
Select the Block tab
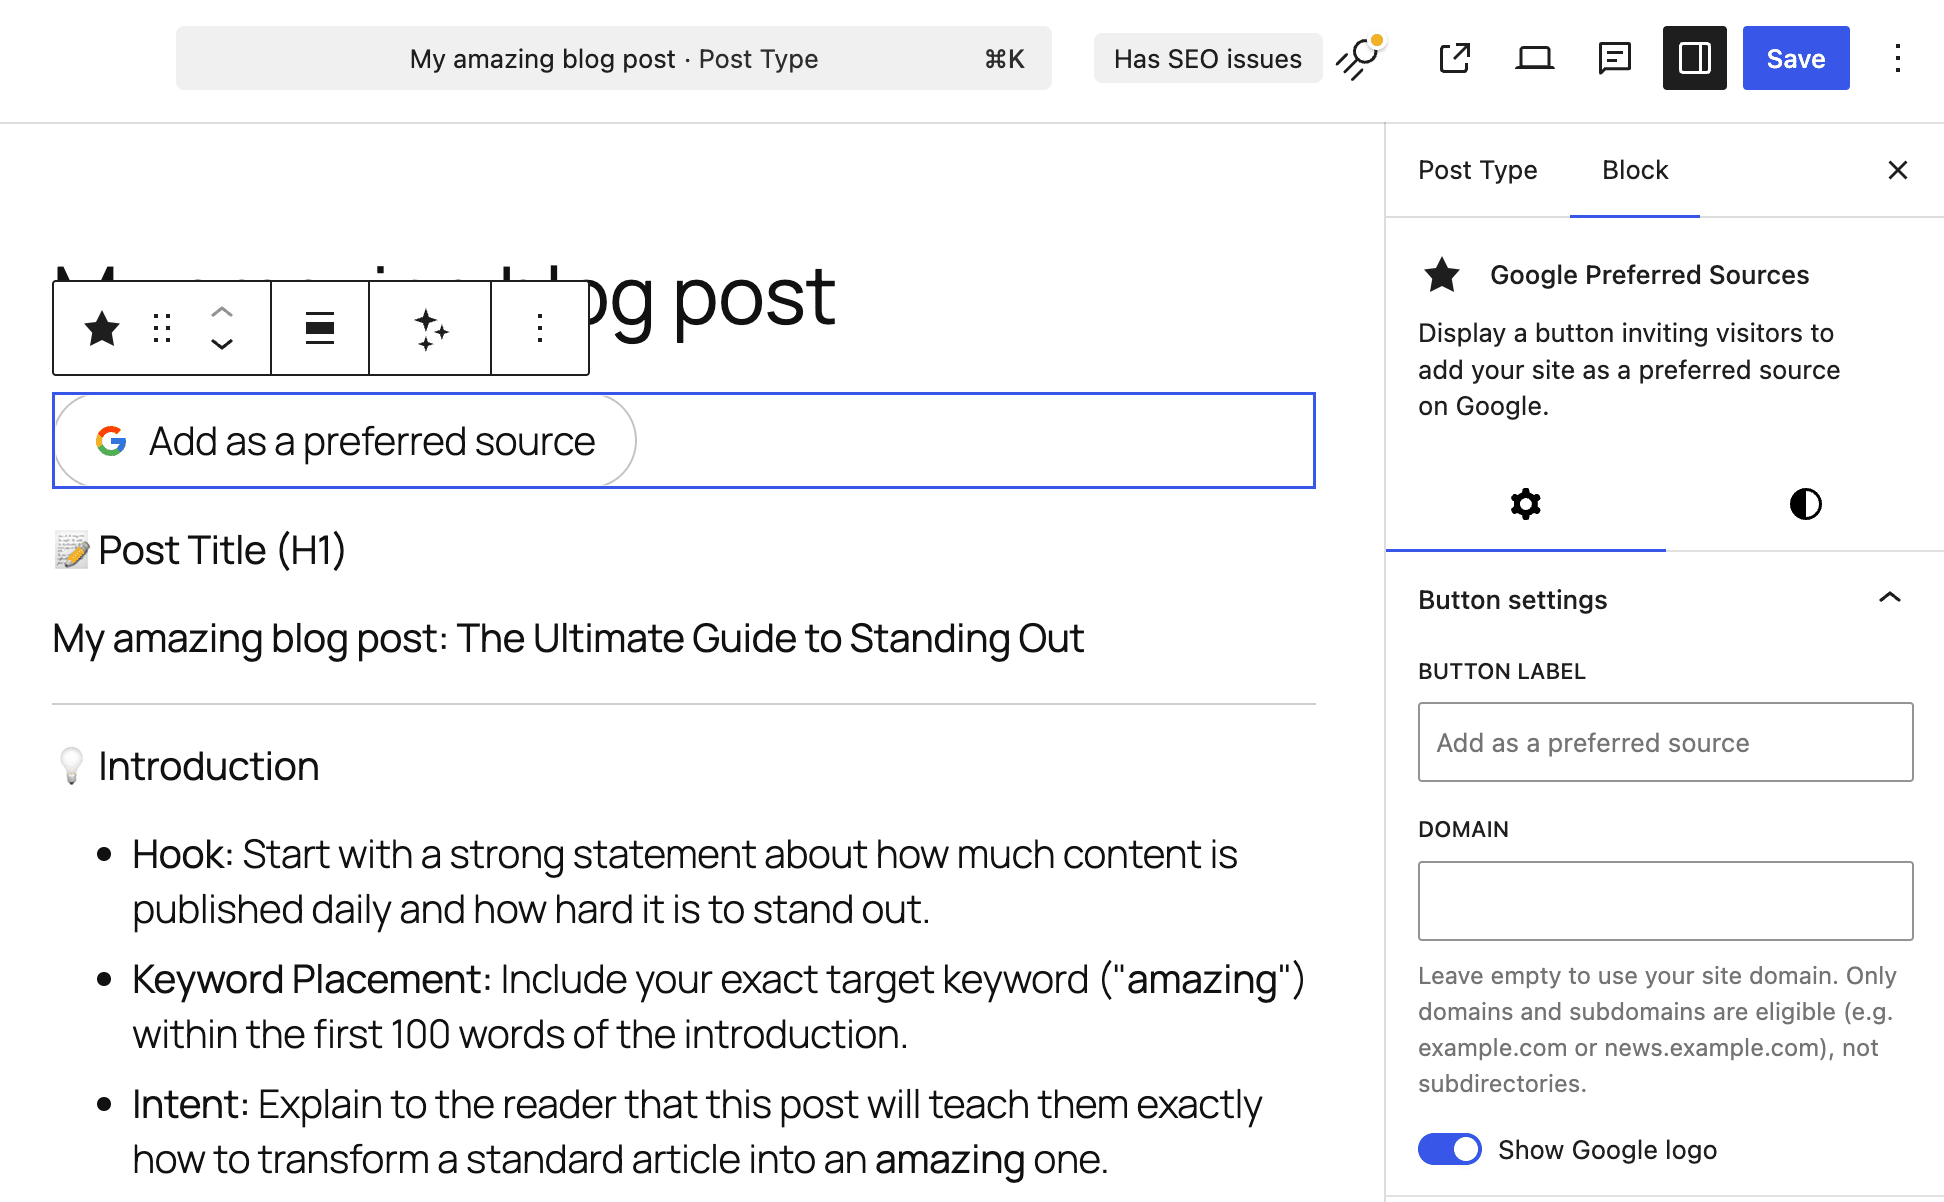1635,170
